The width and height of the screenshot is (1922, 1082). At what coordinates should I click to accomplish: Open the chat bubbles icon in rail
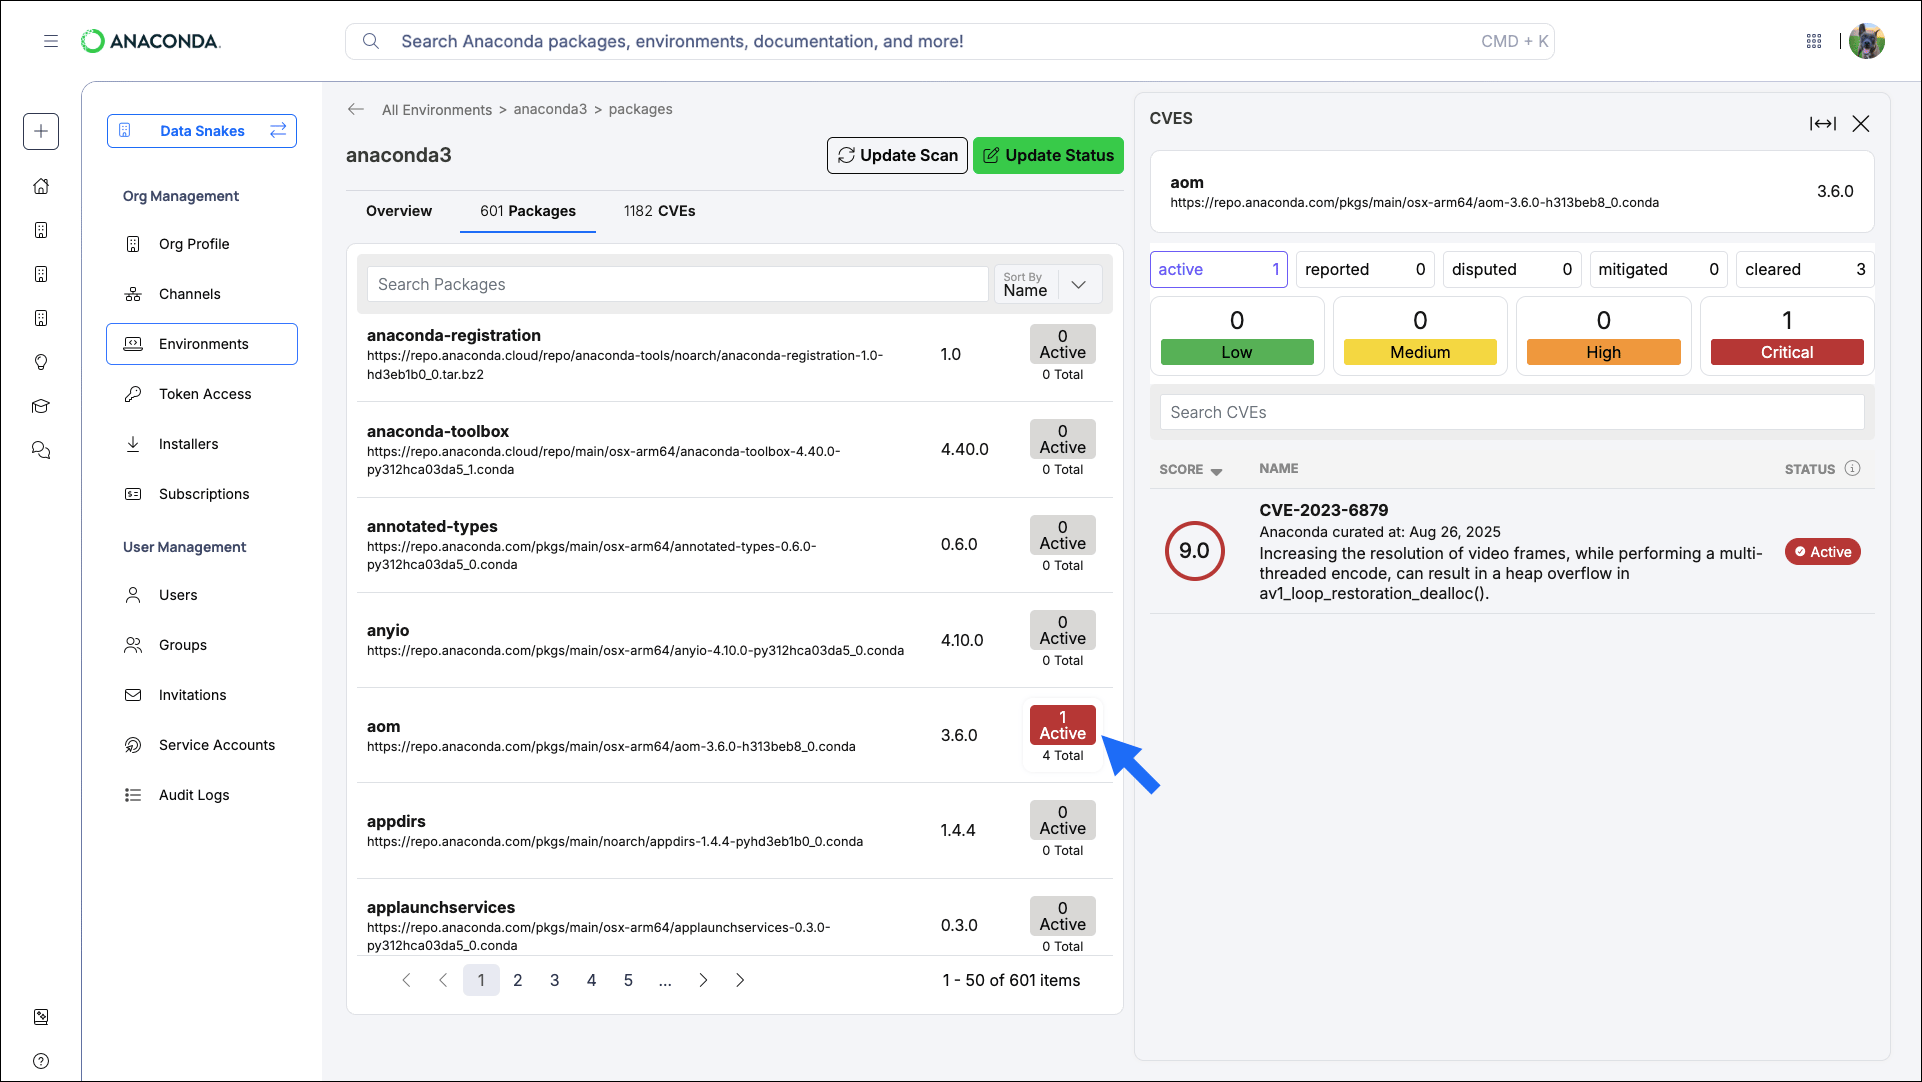(x=41, y=450)
